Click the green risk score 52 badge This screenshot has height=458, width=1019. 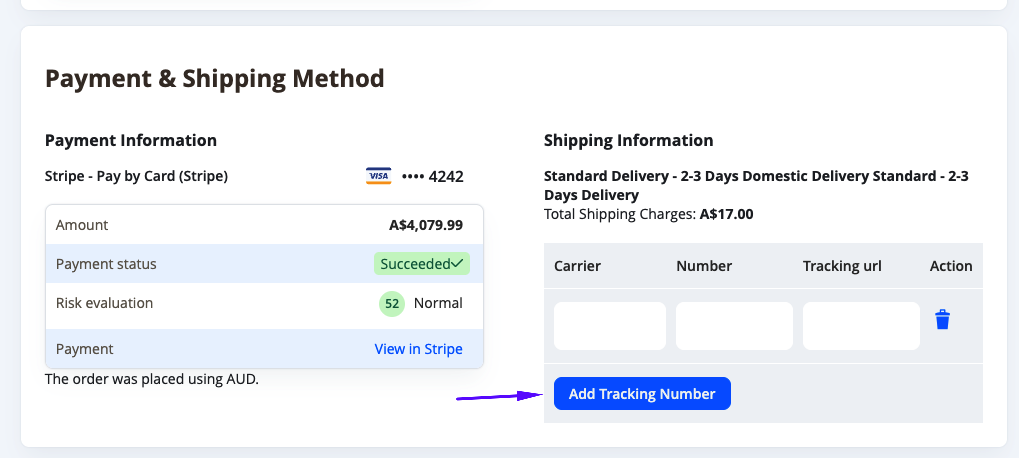[392, 303]
